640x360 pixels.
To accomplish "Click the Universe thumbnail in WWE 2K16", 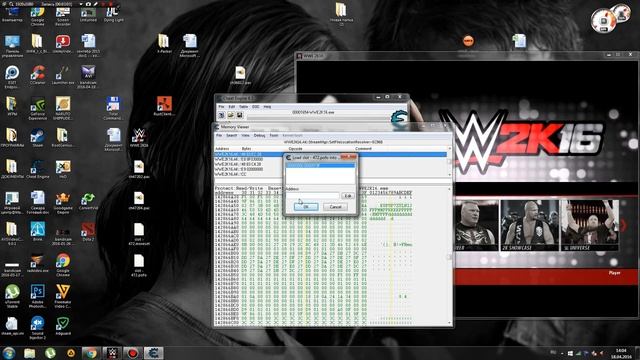I will pyautogui.click(x=589, y=225).
